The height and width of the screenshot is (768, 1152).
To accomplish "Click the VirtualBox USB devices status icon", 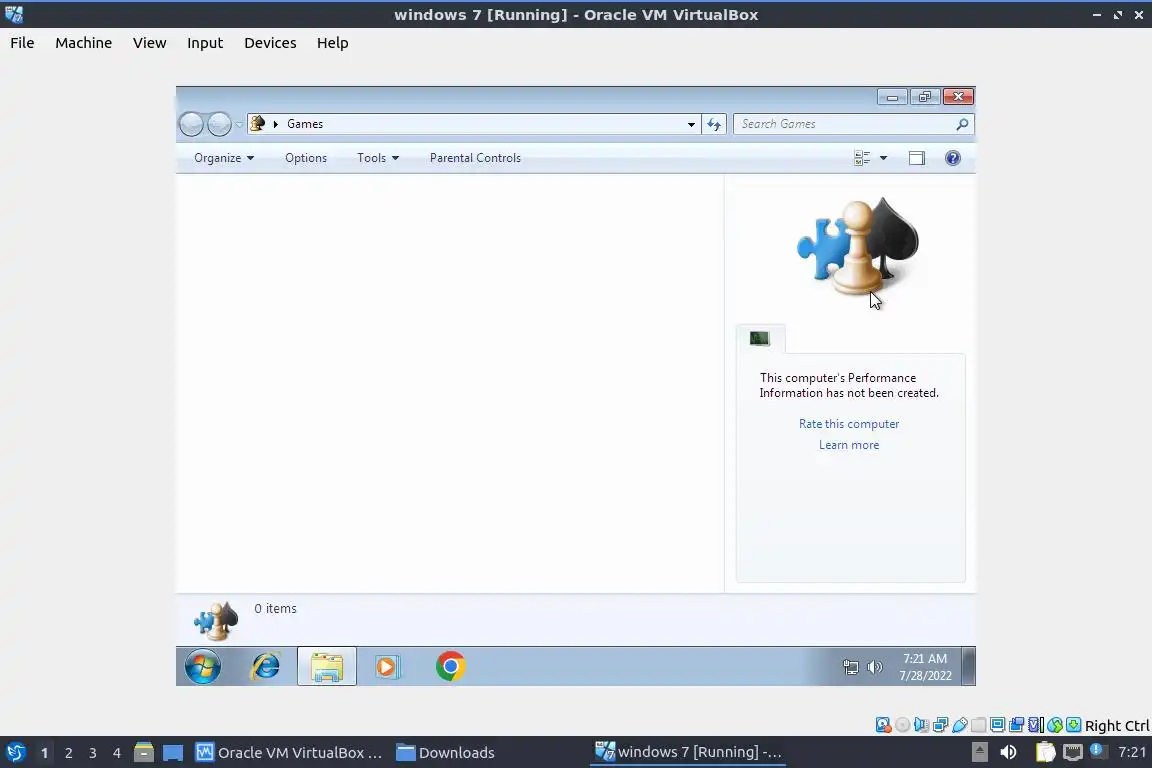I will click(x=960, y=725).
